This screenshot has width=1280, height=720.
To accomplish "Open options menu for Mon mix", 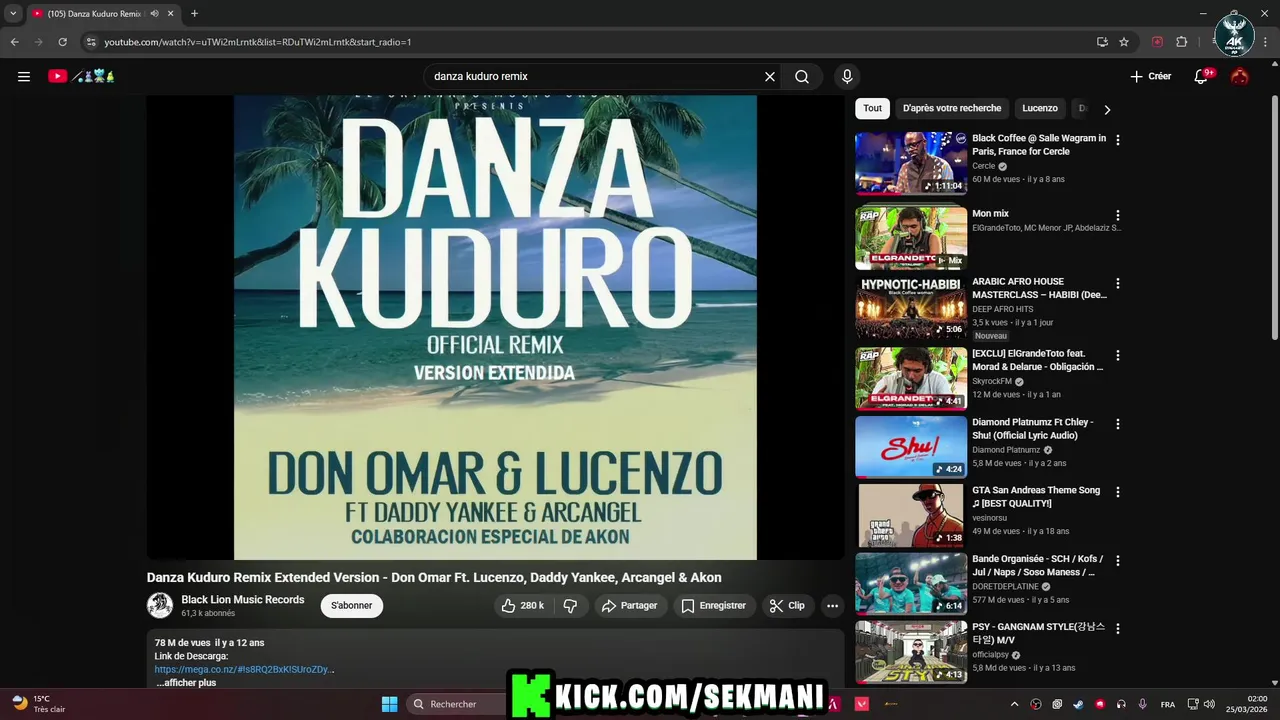I will [x=1118, y=215].
